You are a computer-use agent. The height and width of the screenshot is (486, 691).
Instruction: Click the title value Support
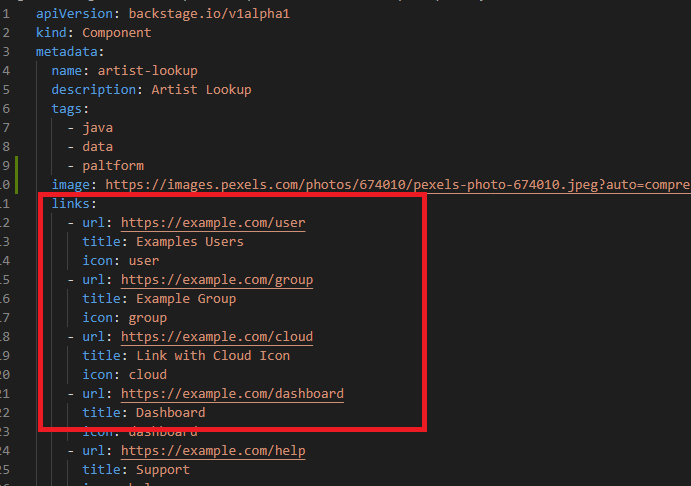click(x=163, y=470)
